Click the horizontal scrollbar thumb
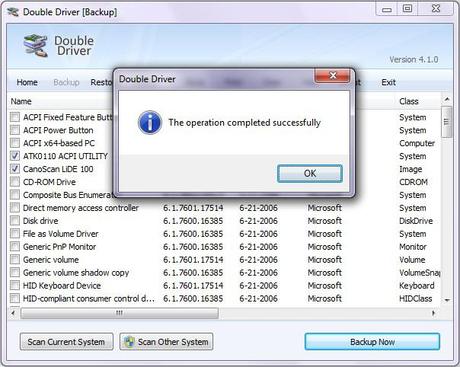The image size is (460, 367). click(119, 313)
